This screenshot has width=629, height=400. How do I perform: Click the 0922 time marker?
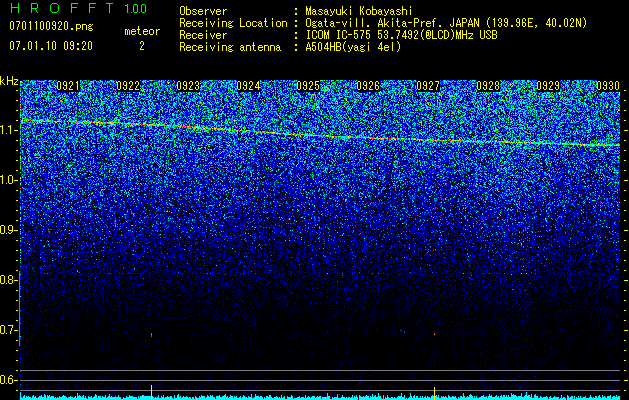coord(128,86)
